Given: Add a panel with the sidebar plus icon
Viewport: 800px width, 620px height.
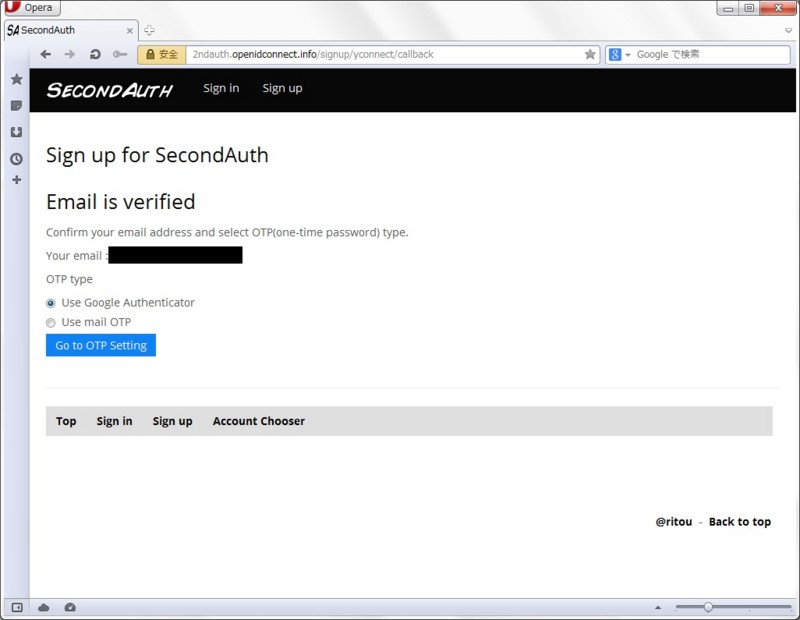Looking at the screenshot, I should 17,180.
